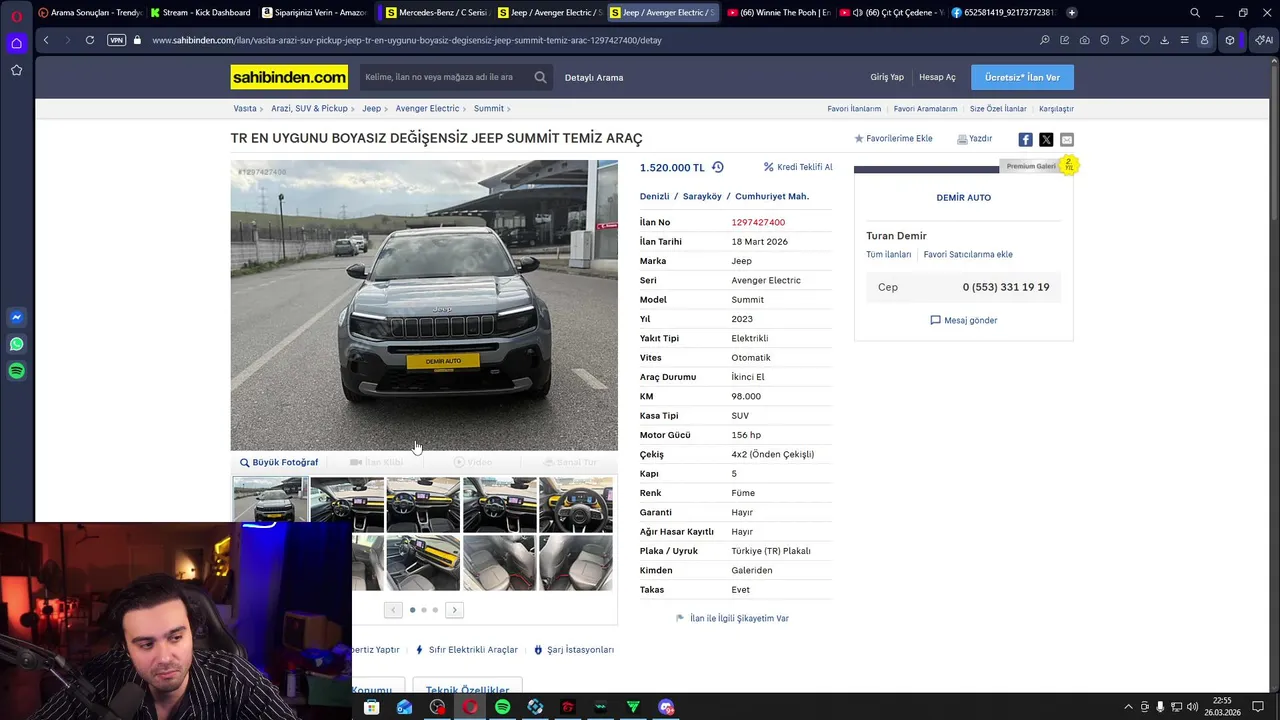Open new browser tab with plus button

(x=1072, y=12)
